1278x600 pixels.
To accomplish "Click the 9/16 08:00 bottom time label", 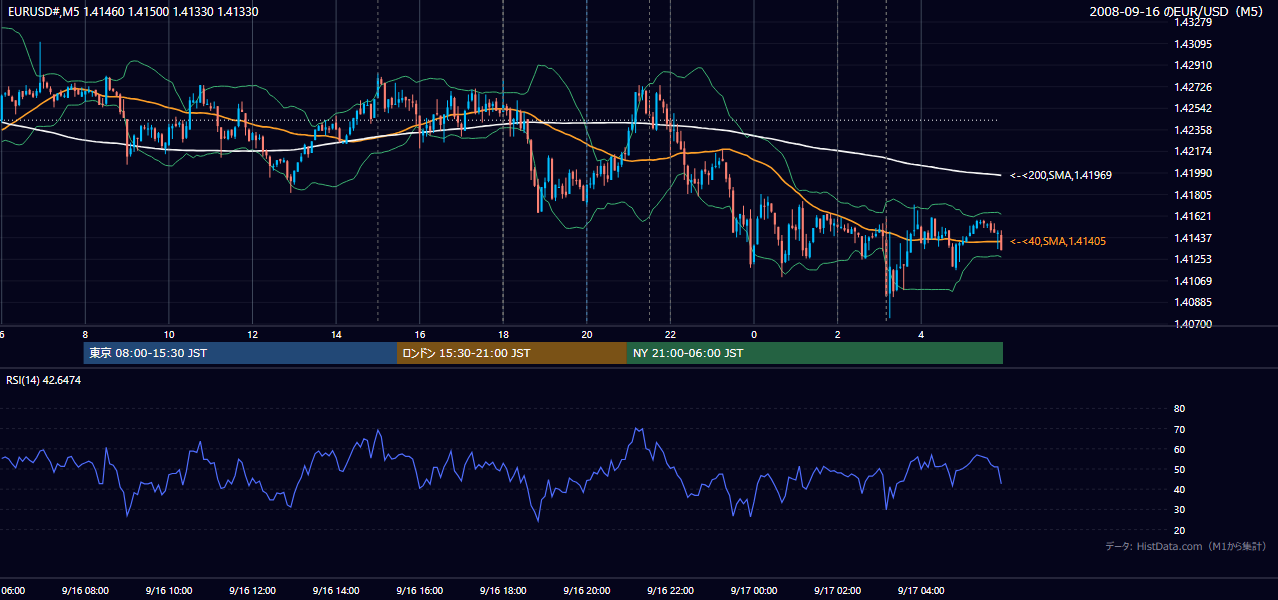I will (x=84, y=591).
